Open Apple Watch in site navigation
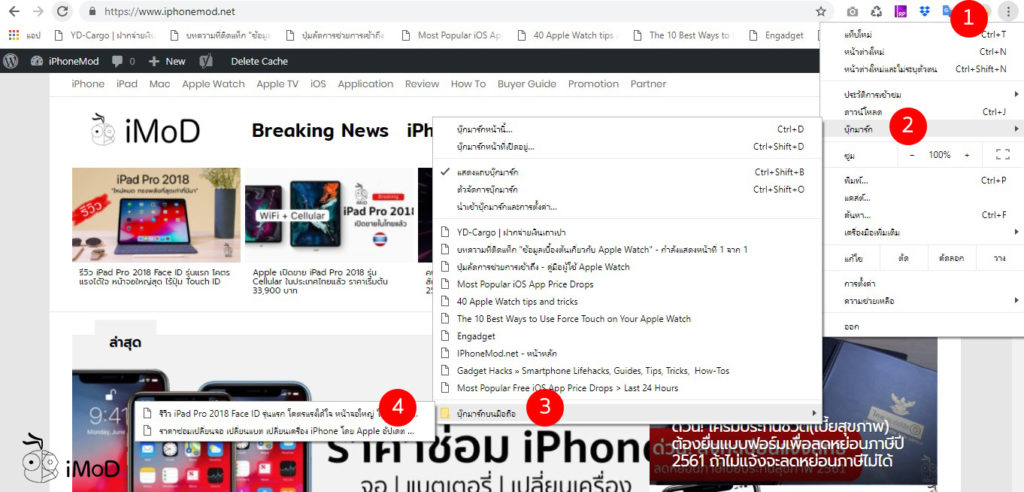The image size is (1024, 492). point(214,84)
